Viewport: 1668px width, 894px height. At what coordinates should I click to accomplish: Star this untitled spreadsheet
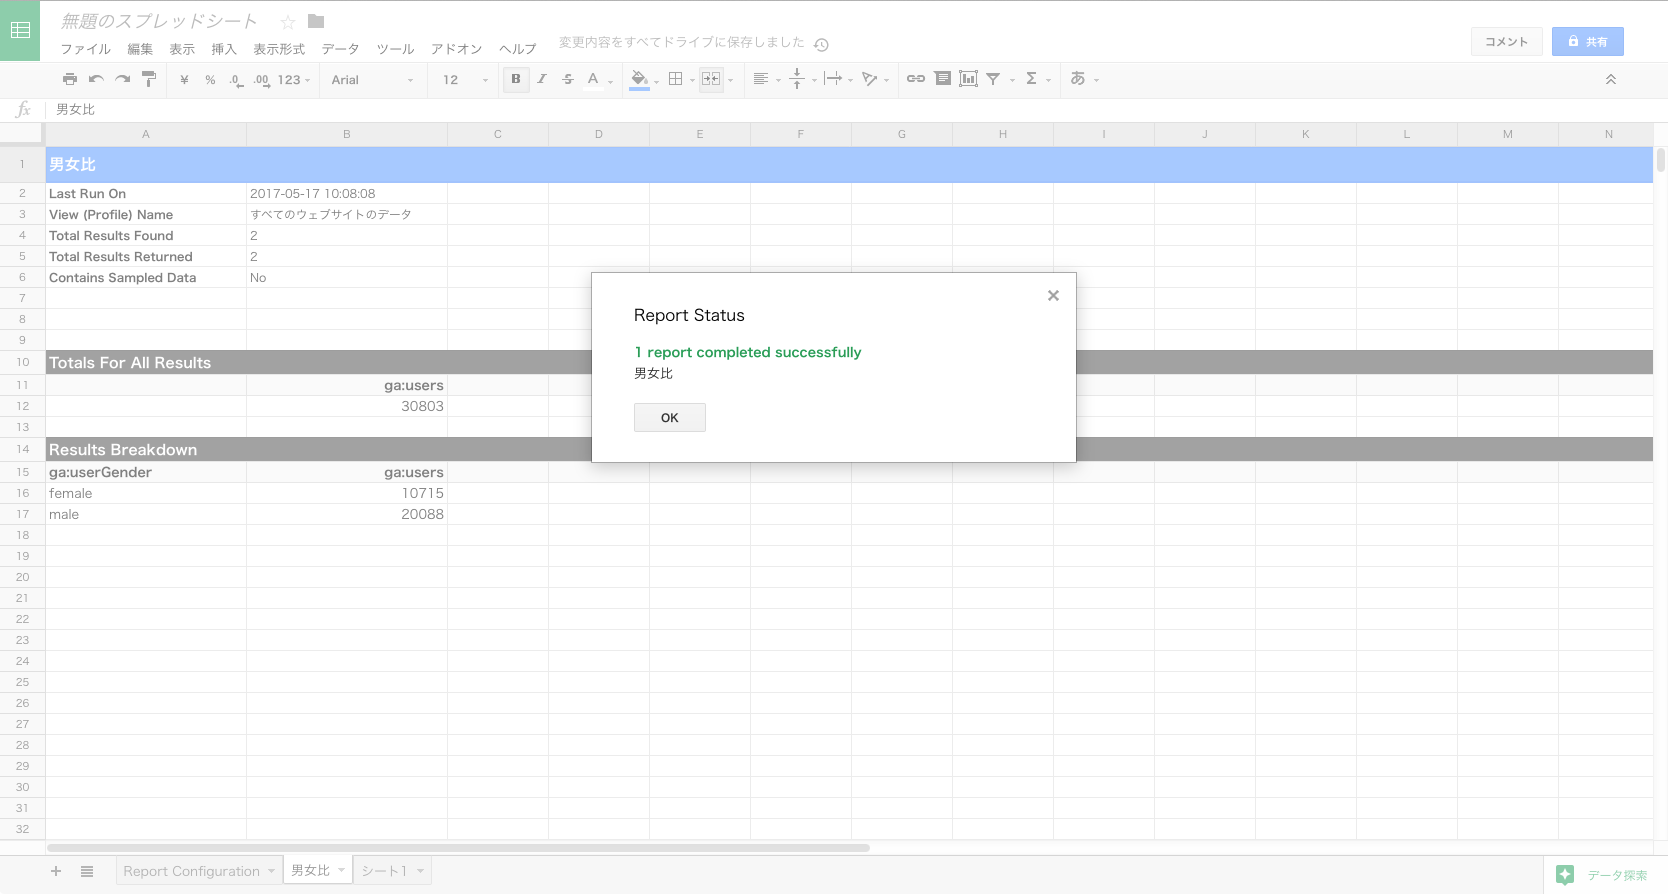(x=288, y=22)
